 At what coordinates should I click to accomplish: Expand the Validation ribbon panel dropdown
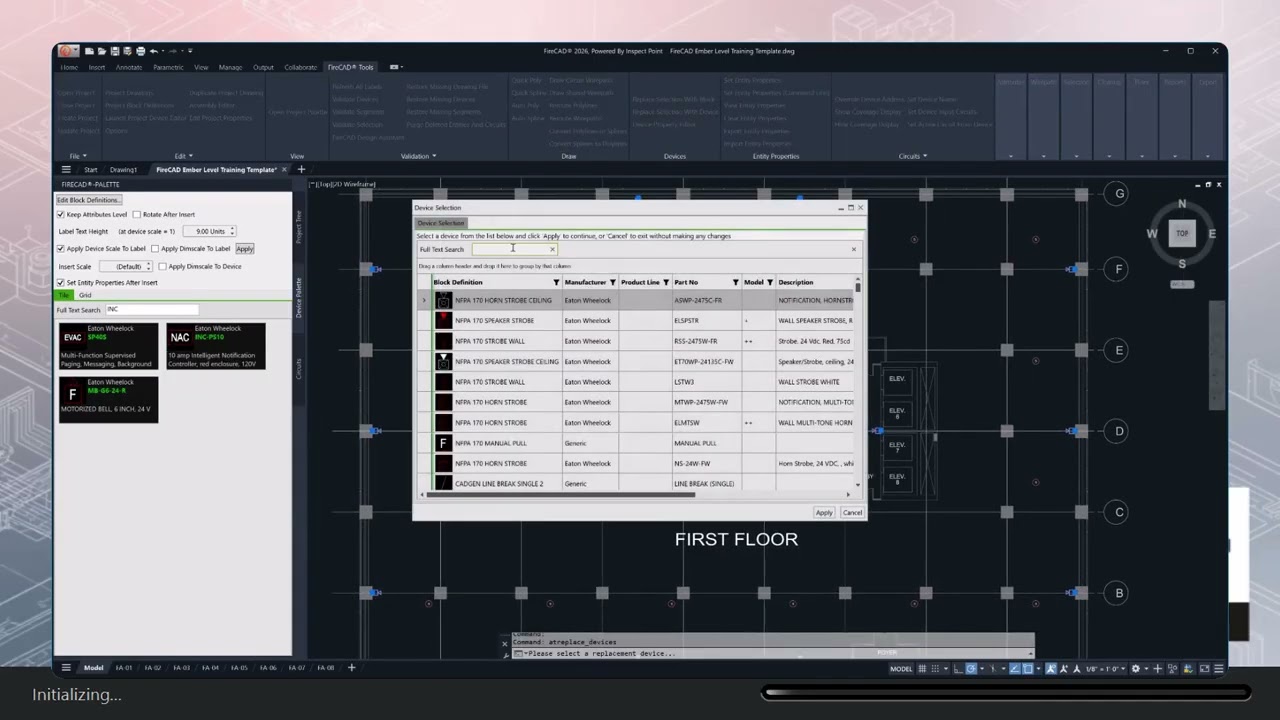433,156
